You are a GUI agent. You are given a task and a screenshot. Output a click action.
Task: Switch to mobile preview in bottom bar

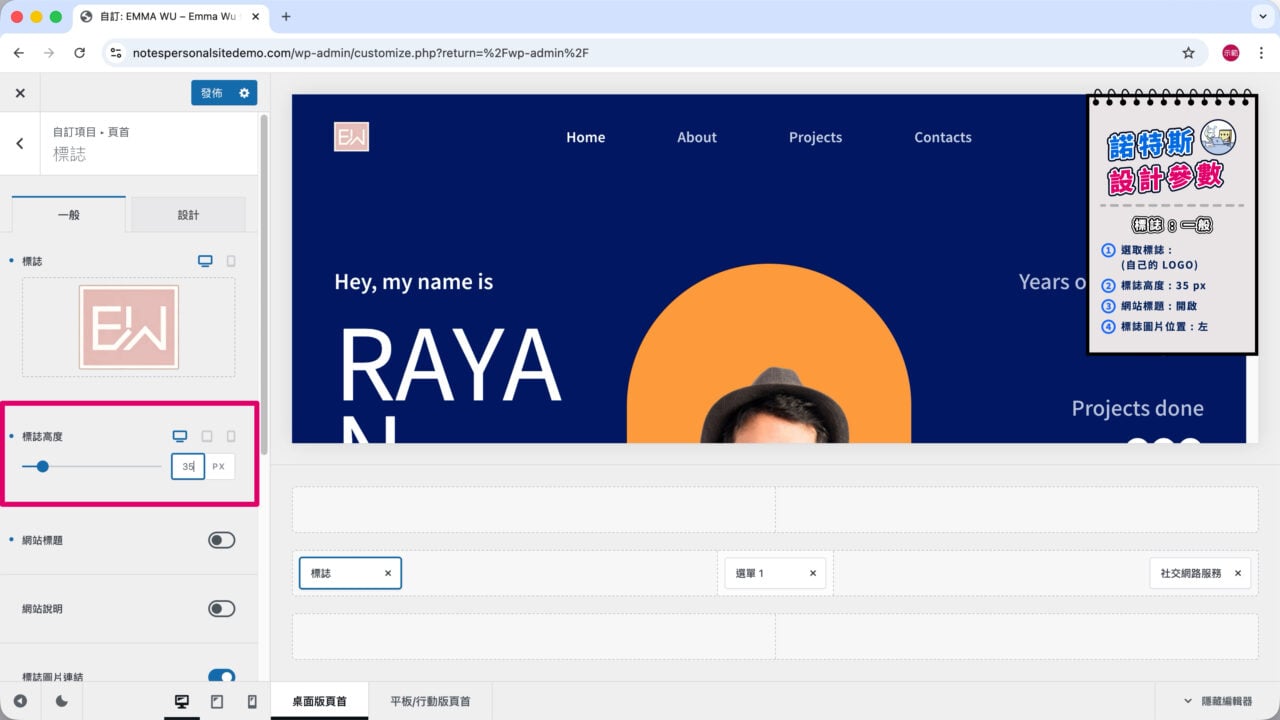(251, 702)
